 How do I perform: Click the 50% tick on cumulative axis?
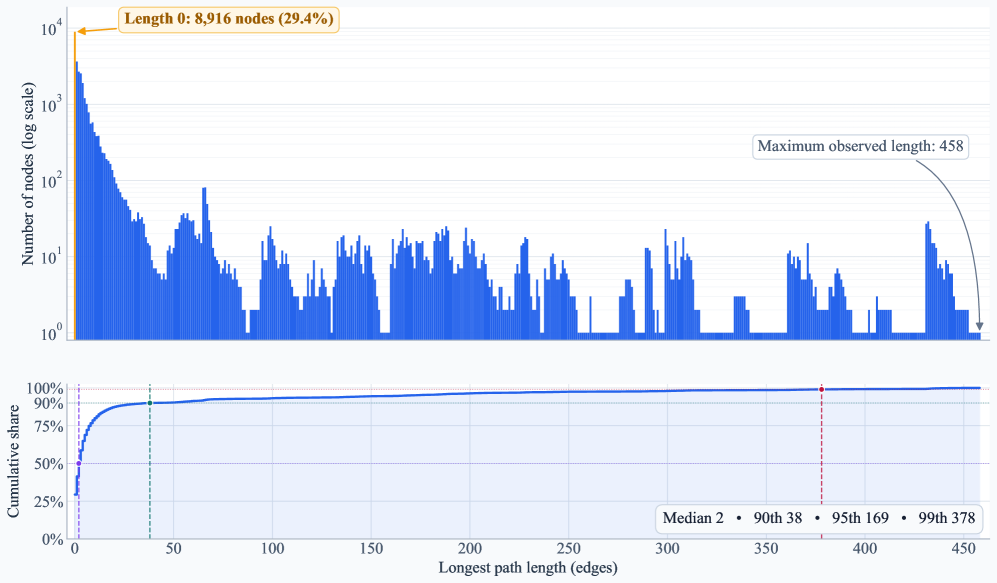[48, 464]
